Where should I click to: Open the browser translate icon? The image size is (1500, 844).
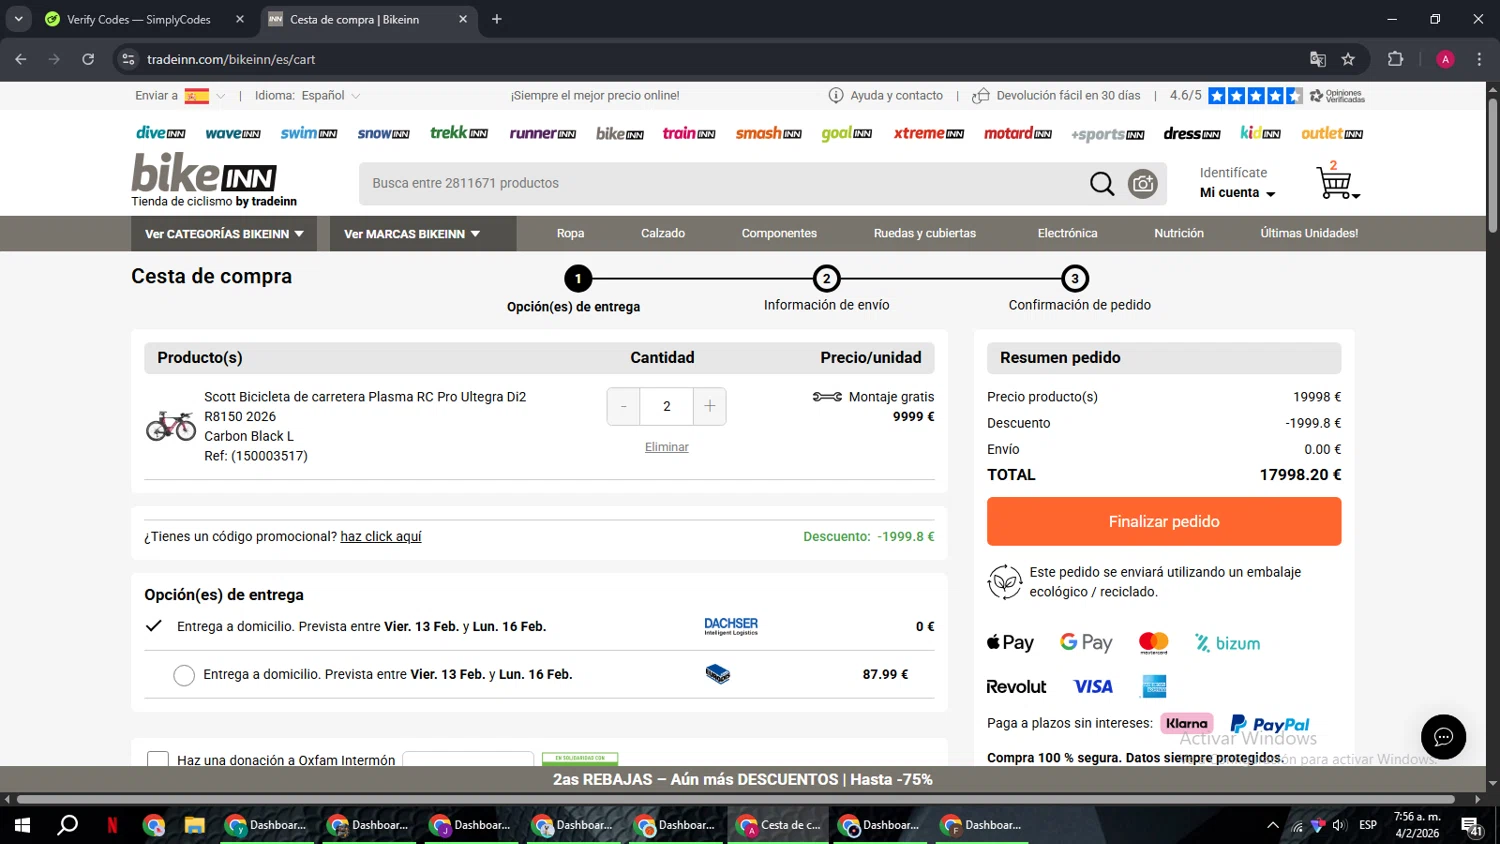point(1318,59)
